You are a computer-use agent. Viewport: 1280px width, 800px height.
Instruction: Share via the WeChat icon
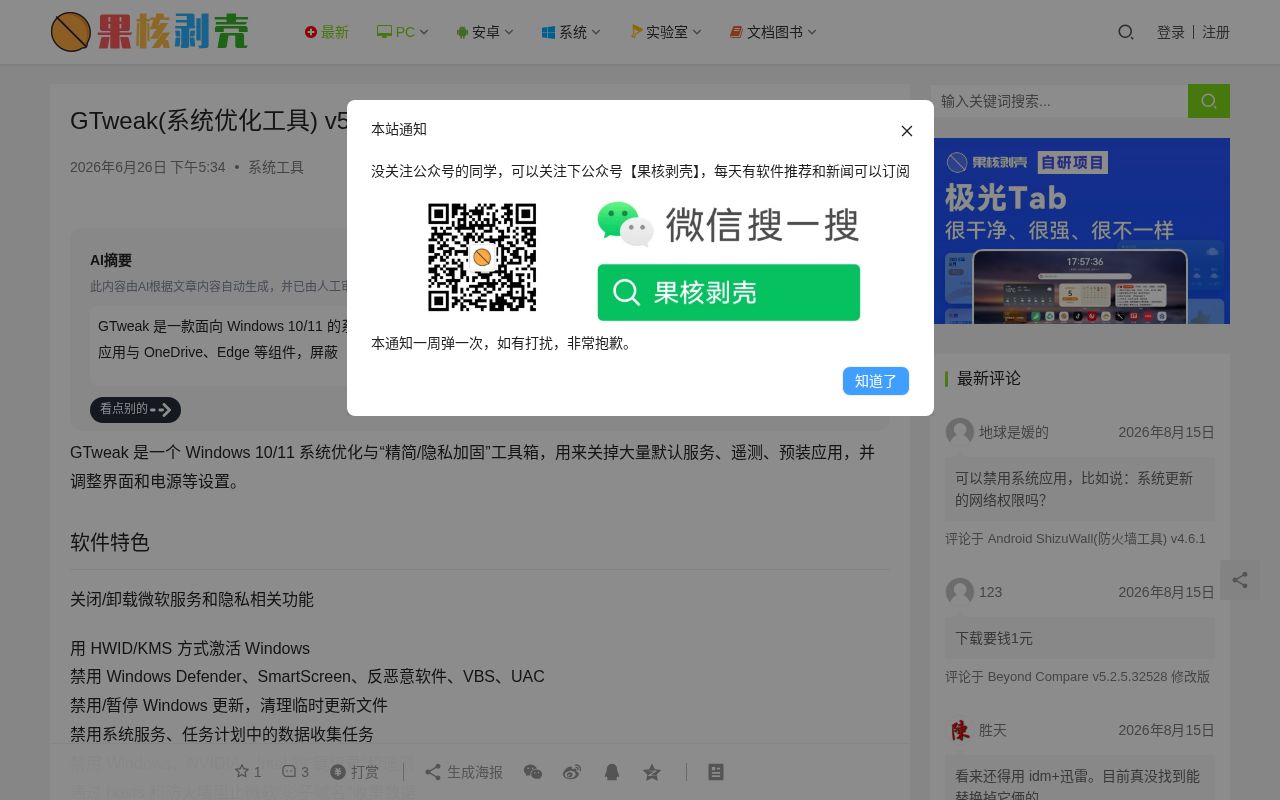tap(533, 772)
